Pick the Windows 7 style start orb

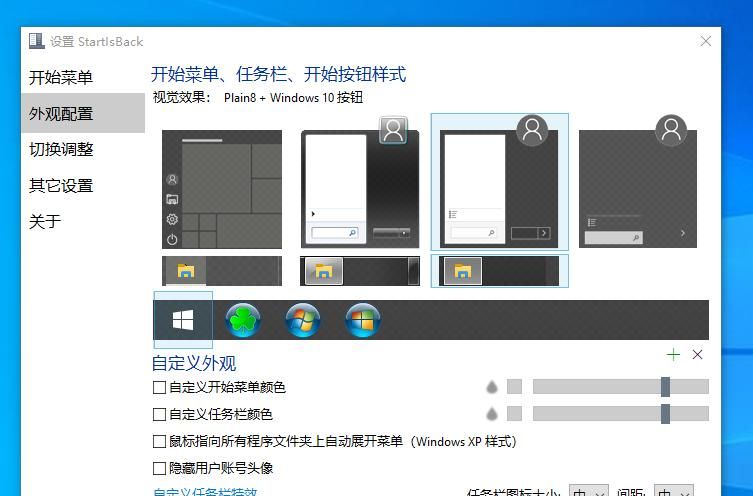303,320
